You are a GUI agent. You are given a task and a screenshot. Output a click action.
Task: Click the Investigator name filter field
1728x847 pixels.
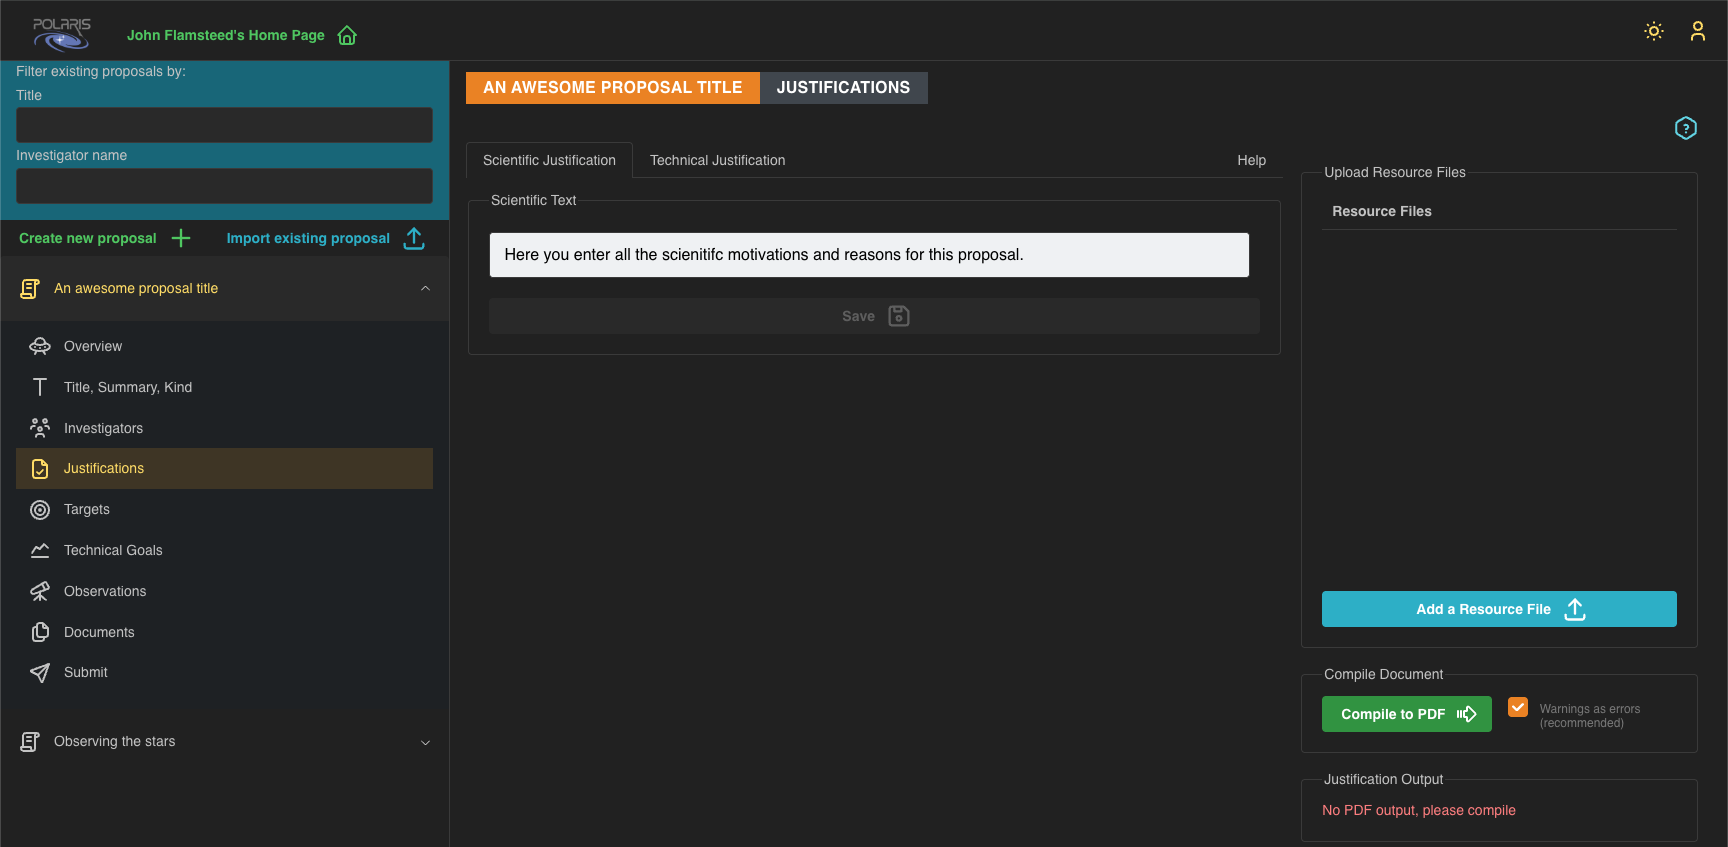pos(224,186)
